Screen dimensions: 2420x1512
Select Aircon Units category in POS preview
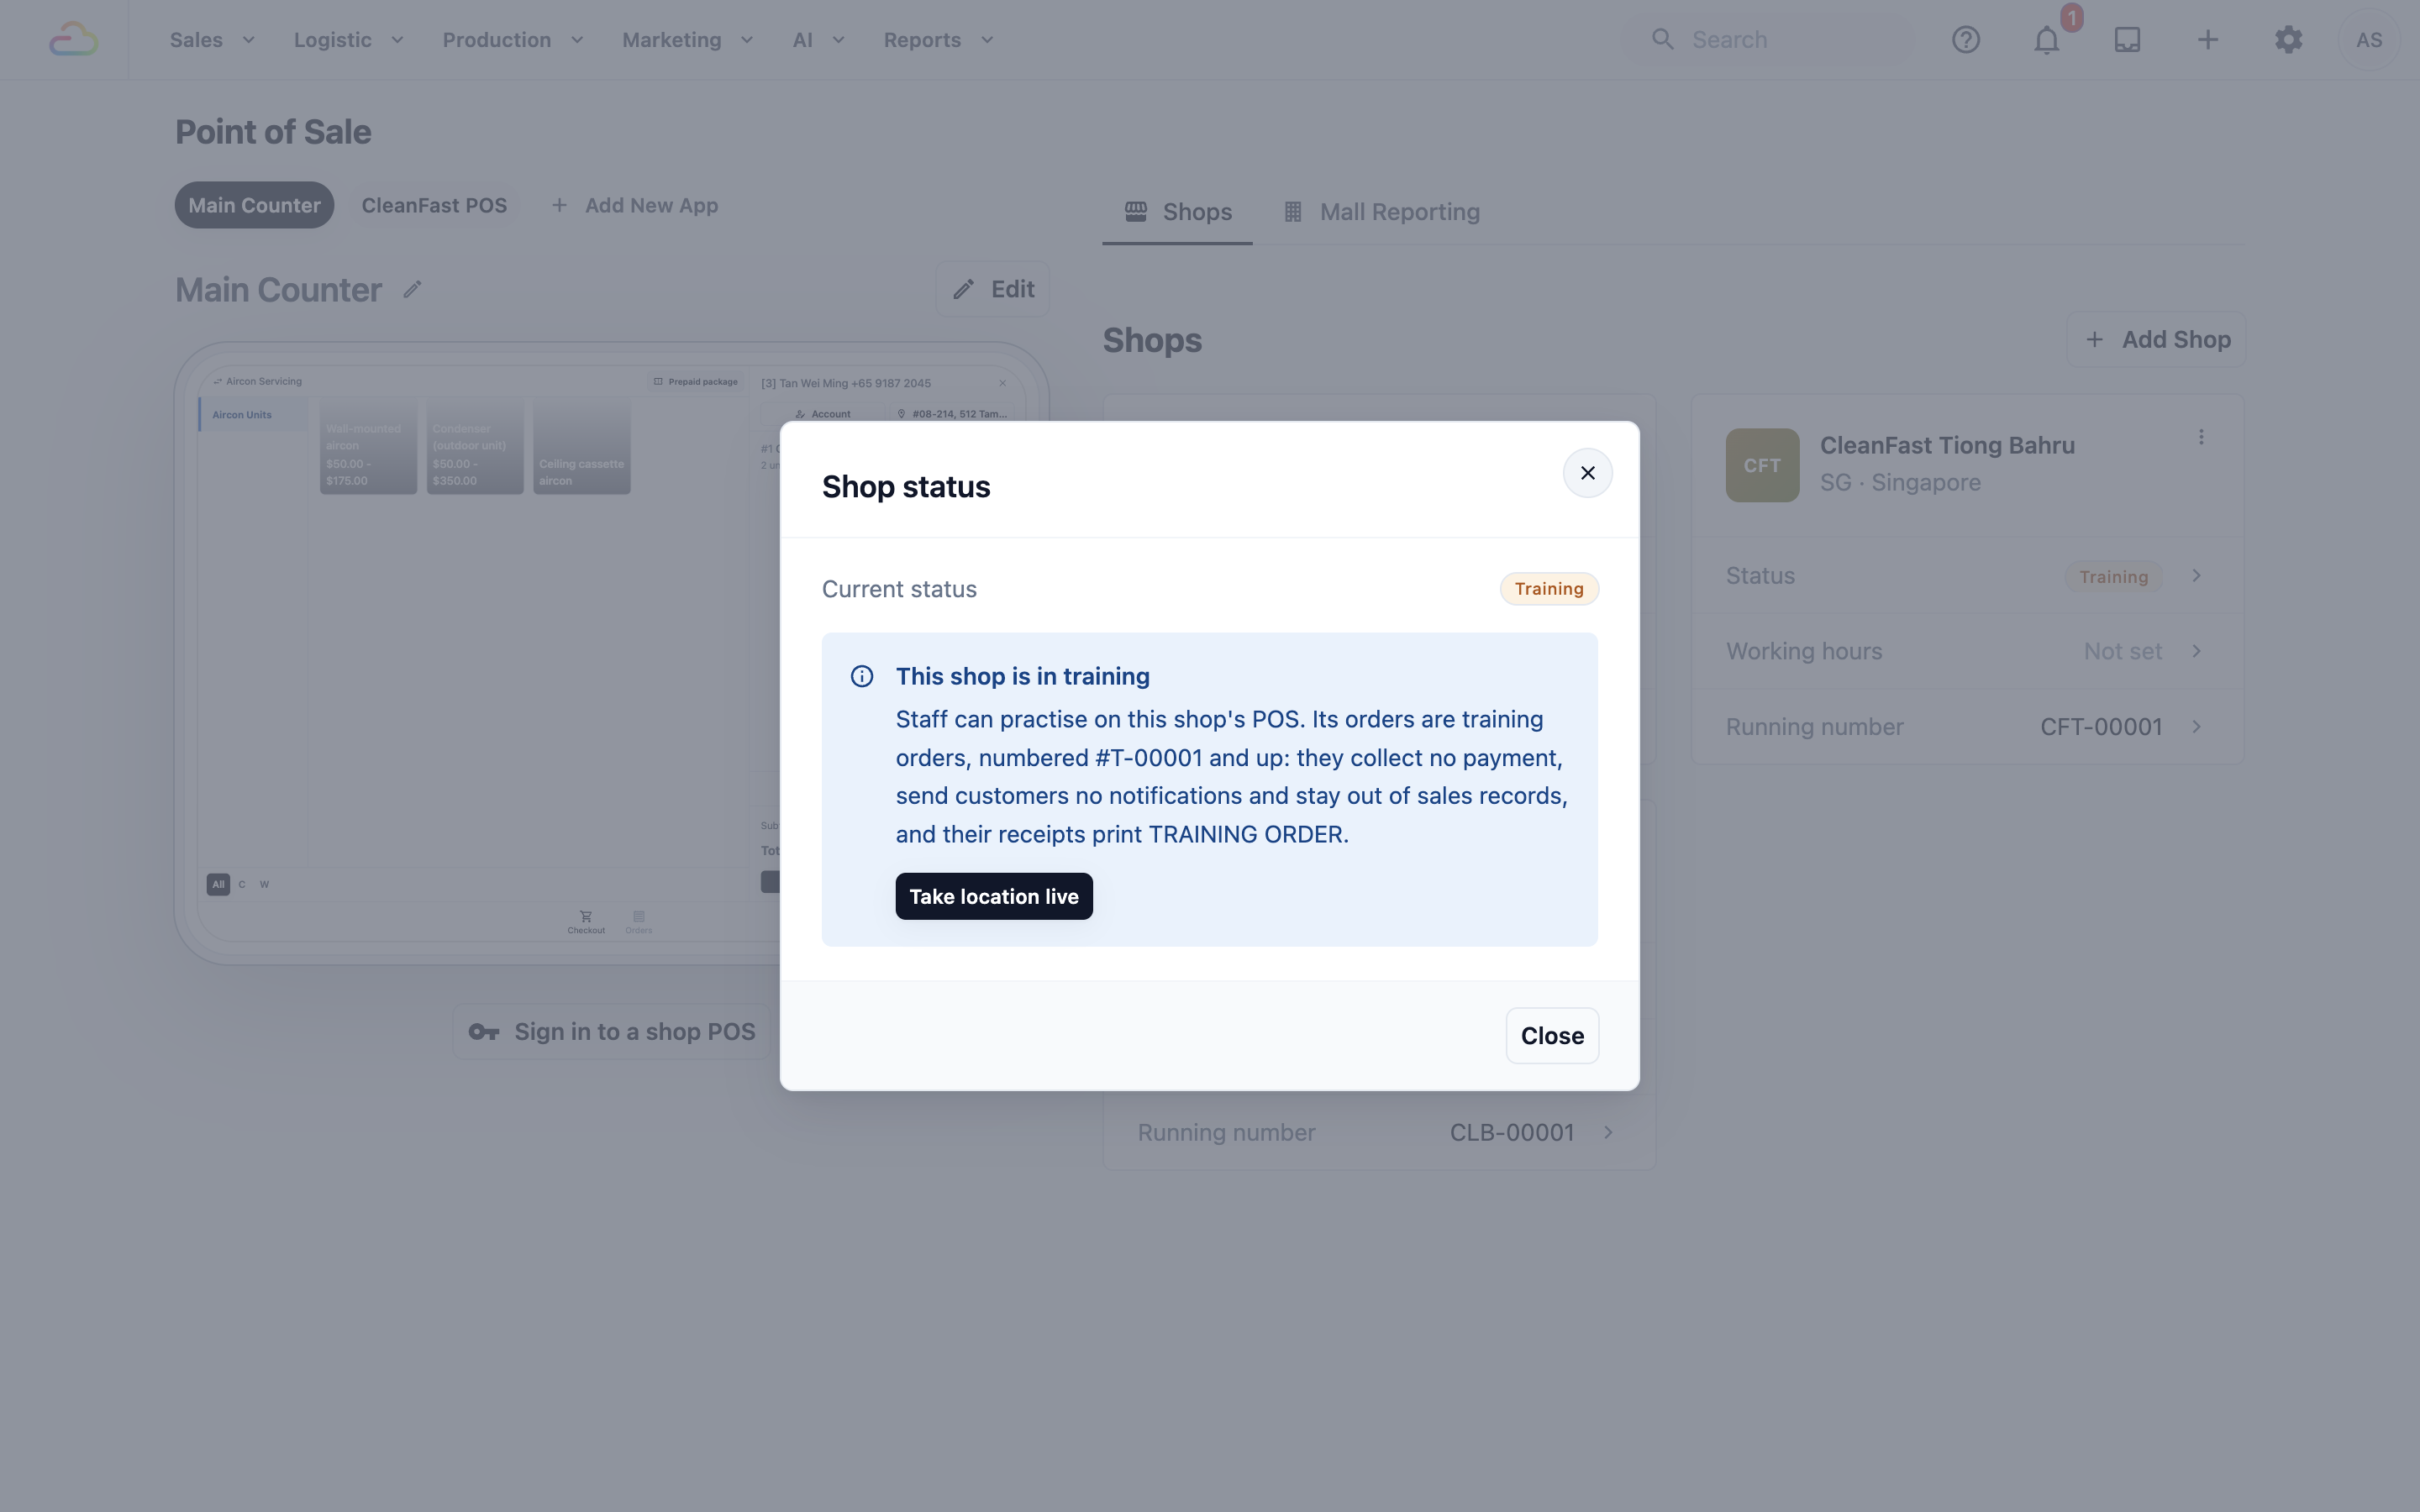pos(253,415)
